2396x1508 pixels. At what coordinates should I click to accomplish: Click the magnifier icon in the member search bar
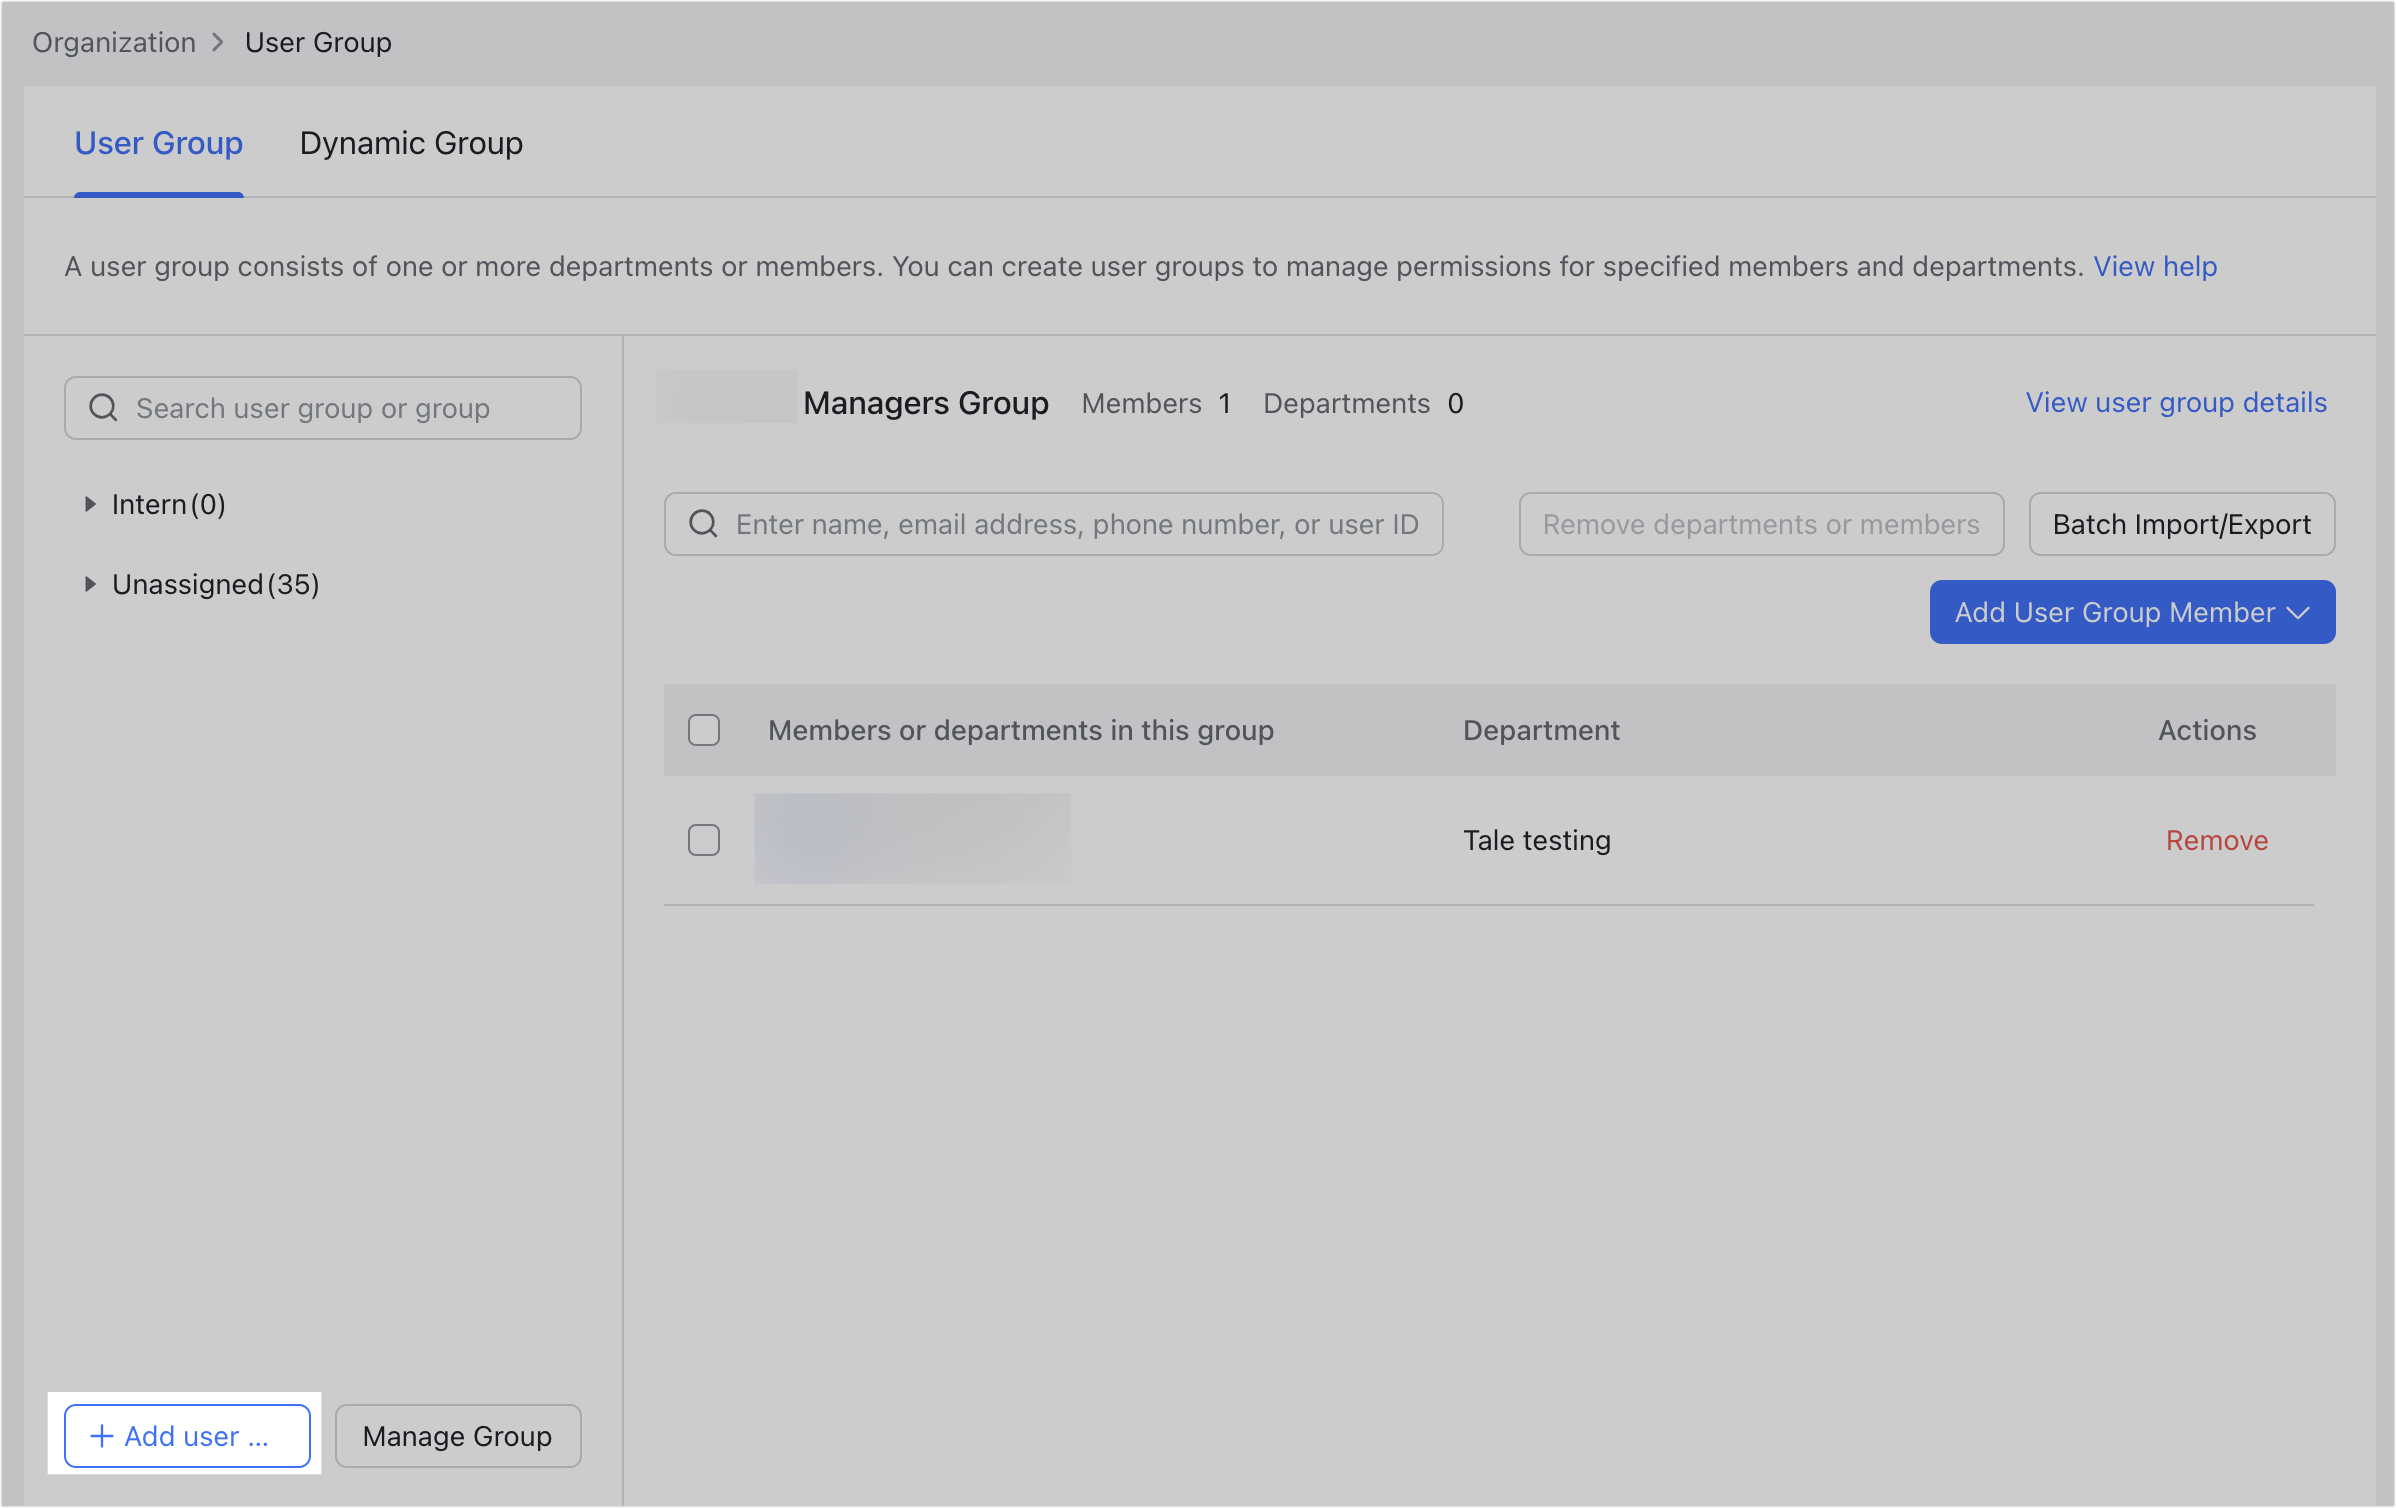[703, 523]
